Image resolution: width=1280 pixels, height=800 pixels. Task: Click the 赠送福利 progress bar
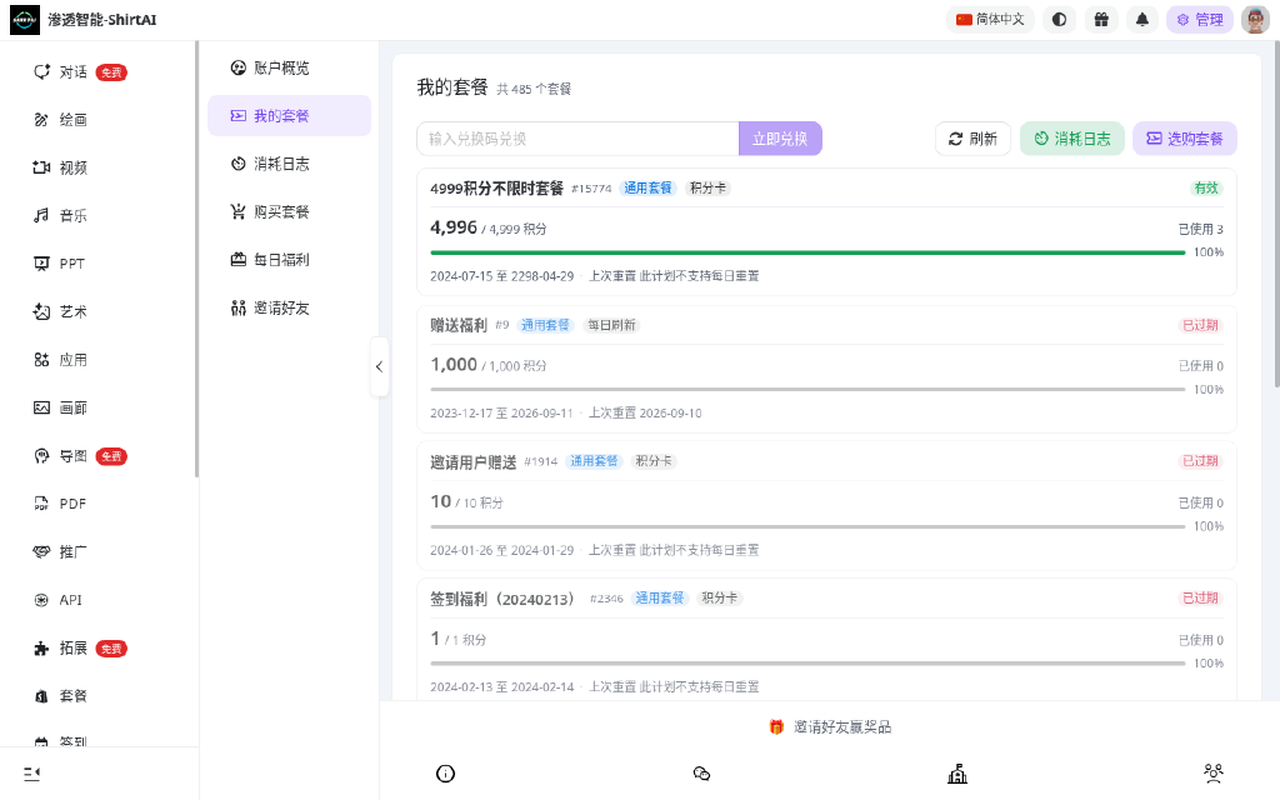(x=808, y=390)
